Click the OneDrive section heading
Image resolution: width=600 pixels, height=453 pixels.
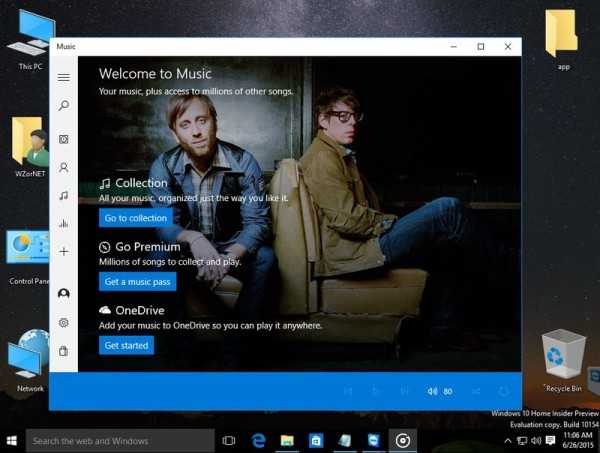(140, 310)
